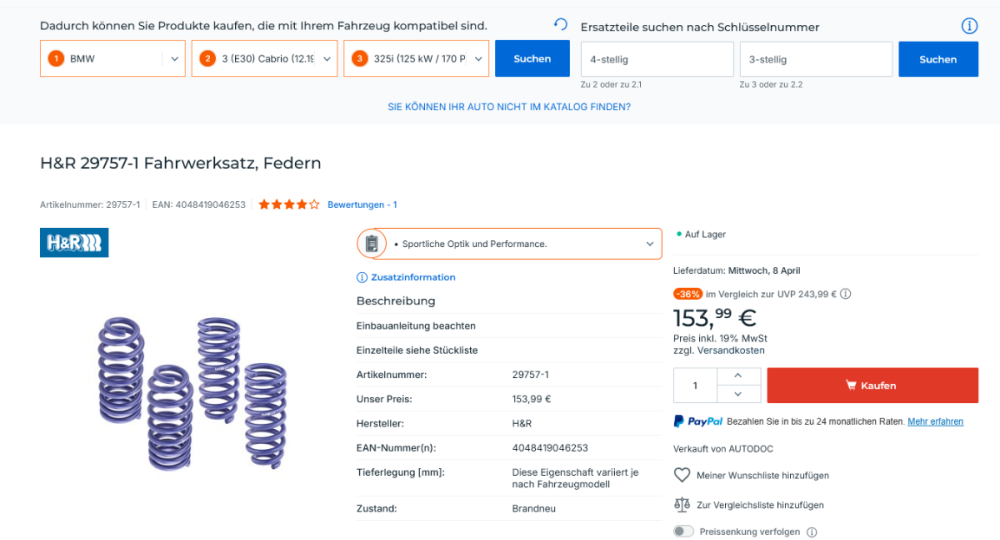1000x540 pixels.
Task: Enable the Preissenkung verfolgen toggle
Action: (683, 532)
